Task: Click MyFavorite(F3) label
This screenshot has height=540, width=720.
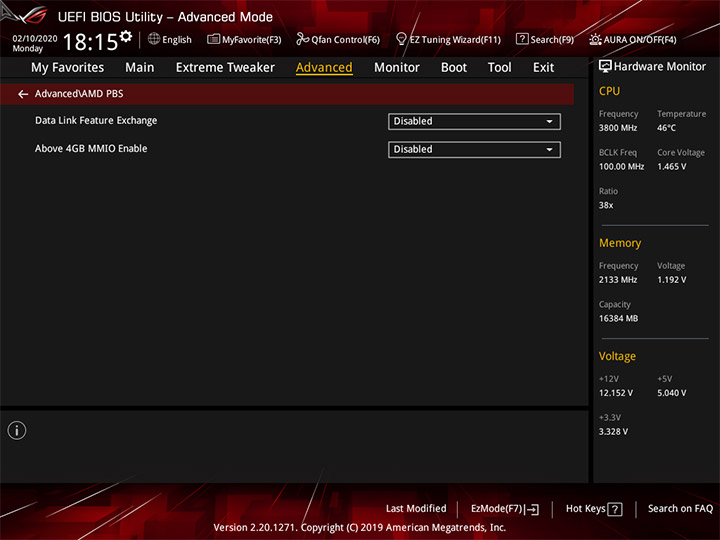Action: point(252,40)
